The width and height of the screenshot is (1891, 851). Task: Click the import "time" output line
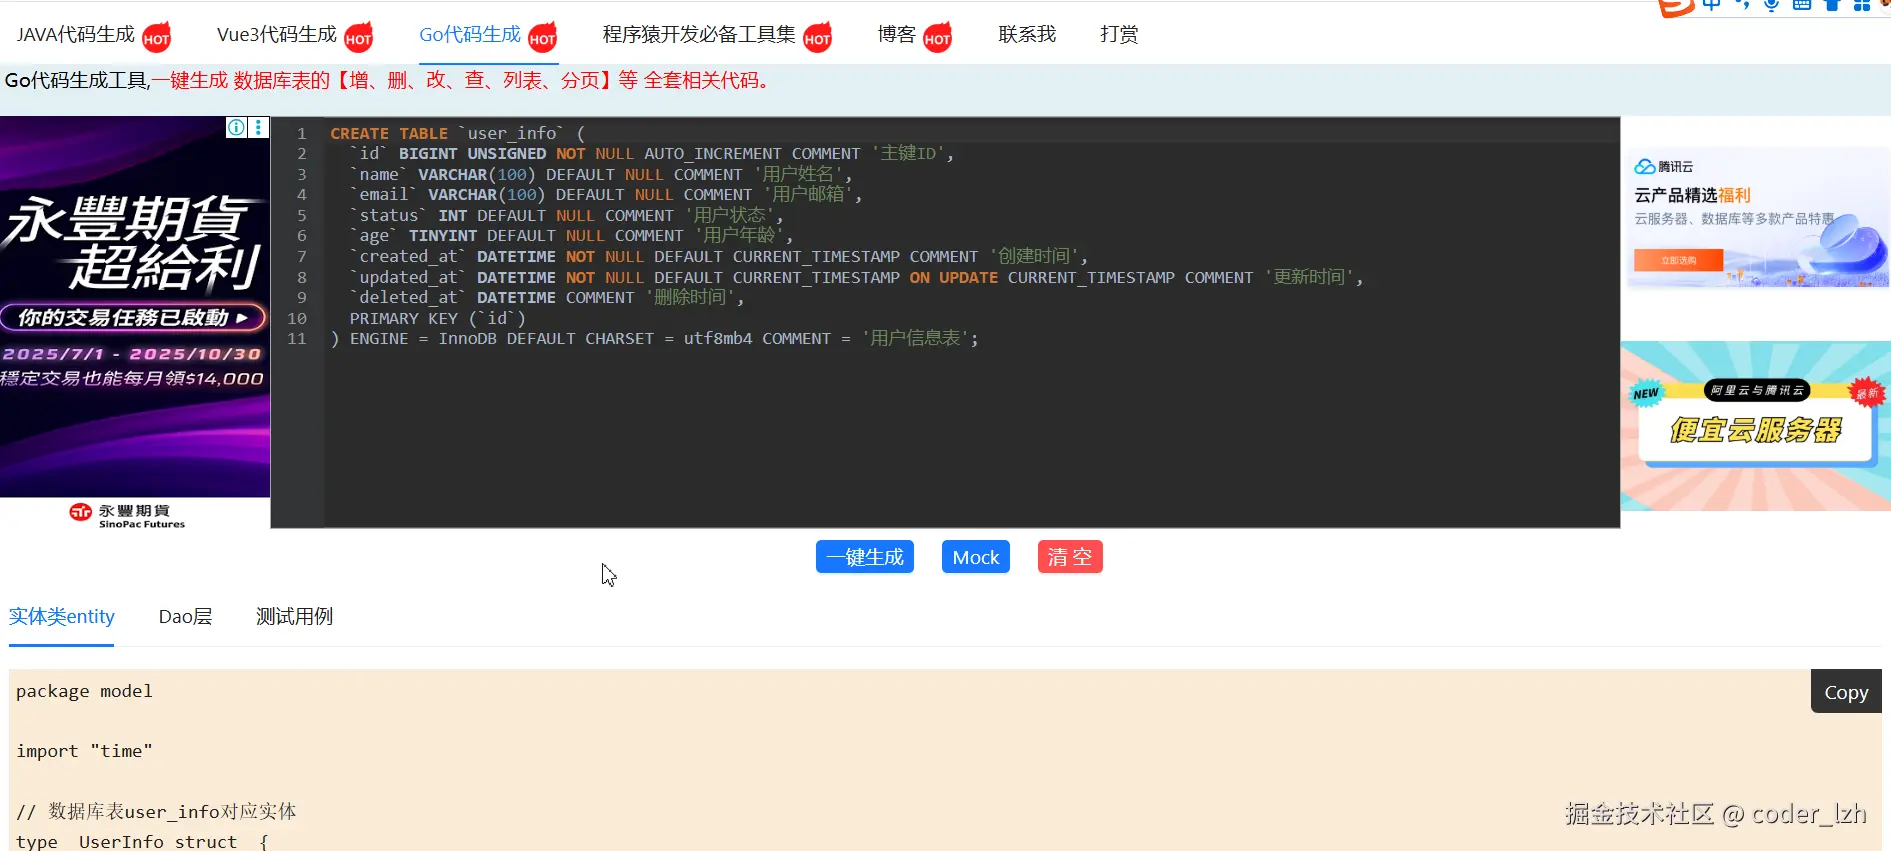[84, 751]
